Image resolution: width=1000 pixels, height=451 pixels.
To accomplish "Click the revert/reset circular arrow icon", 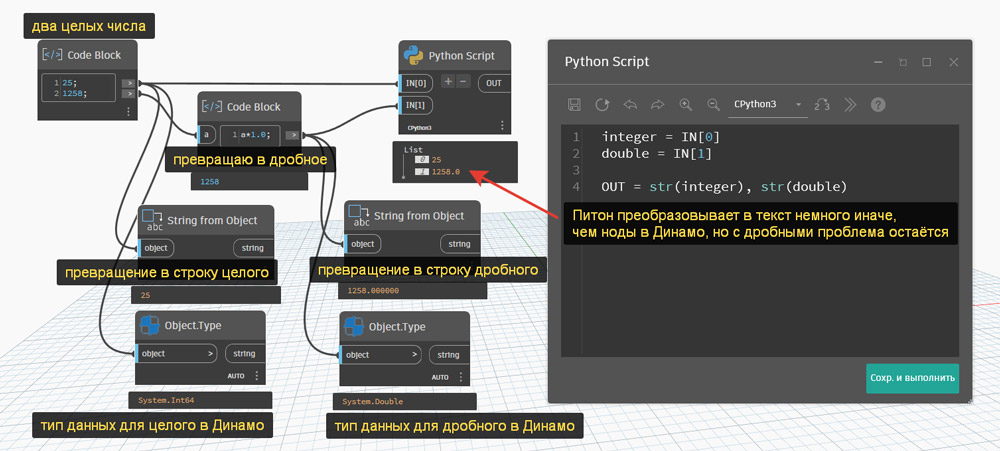I will 602,104.
